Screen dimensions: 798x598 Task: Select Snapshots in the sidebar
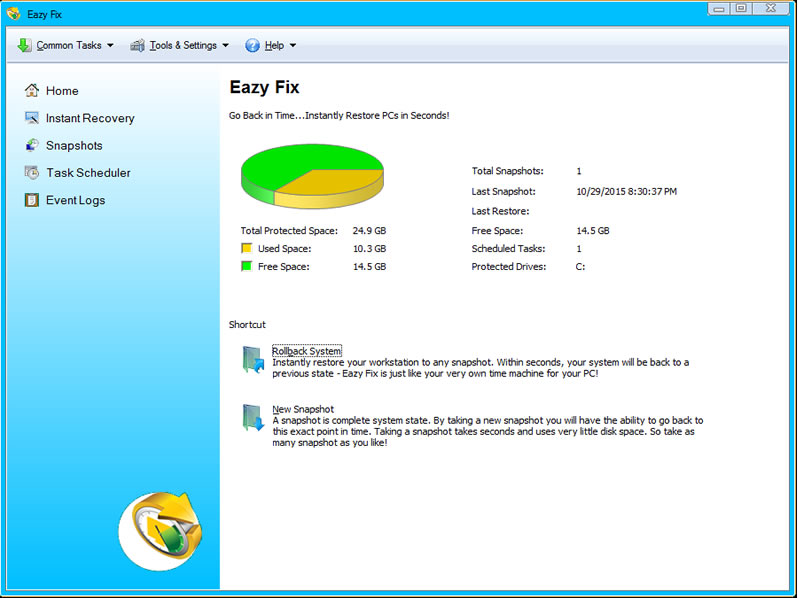[x=74, y=146]
